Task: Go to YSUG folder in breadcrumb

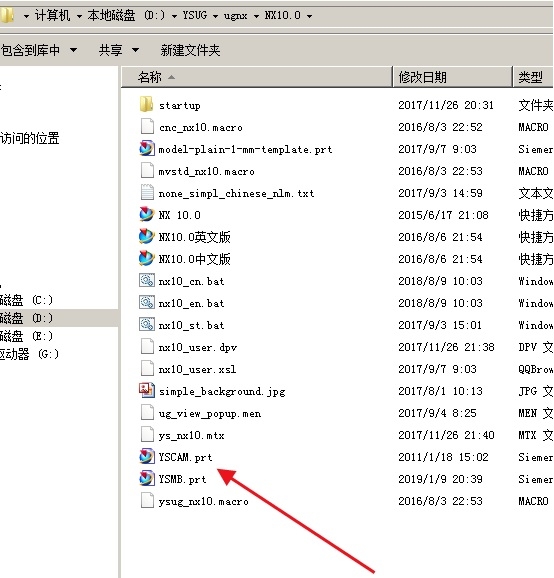Action: pyautogui.click(x=195, y=15)
